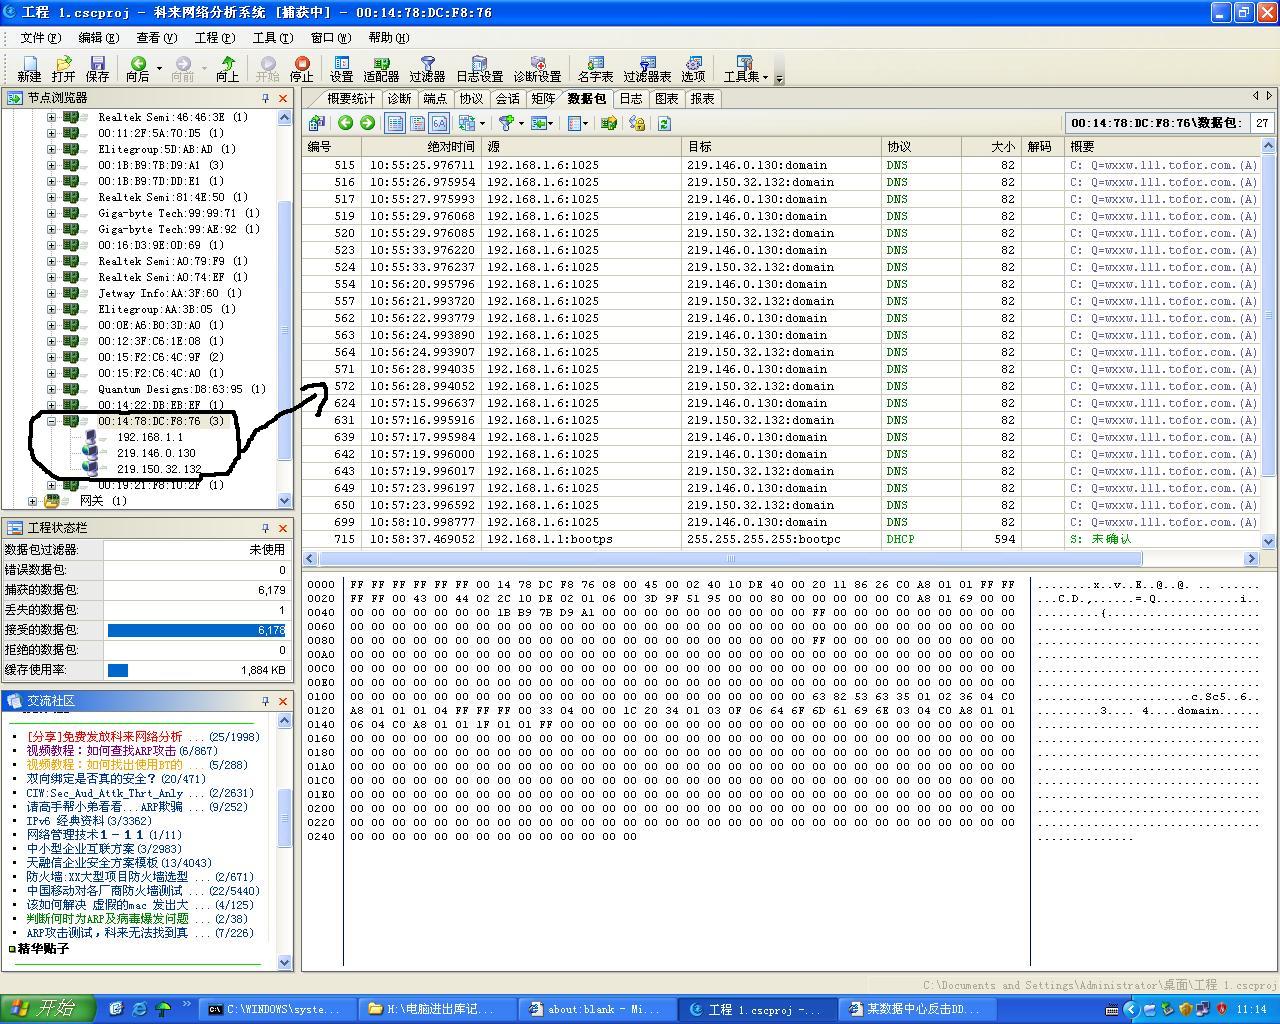Open the 名字表 (Name Table) icon
The width and height of the screenshot is (1280, 1024).
pyautogui.click(x=595, y=68)
